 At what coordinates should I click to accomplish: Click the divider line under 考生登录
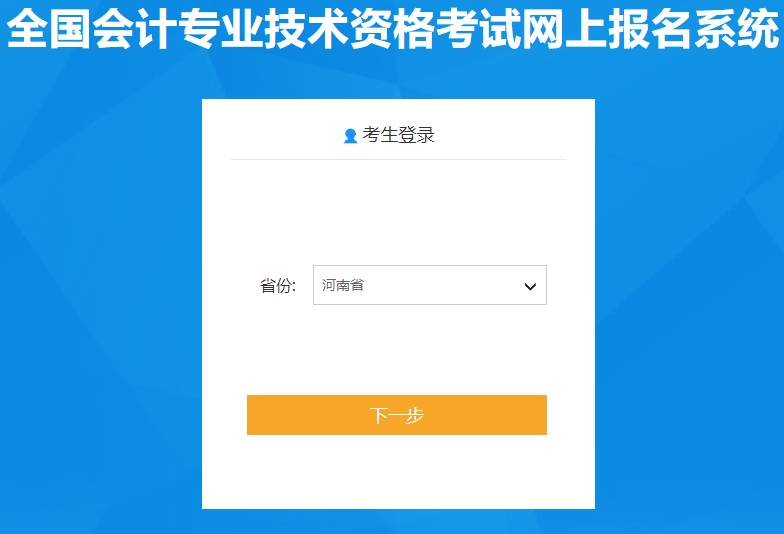click(398, 160)
